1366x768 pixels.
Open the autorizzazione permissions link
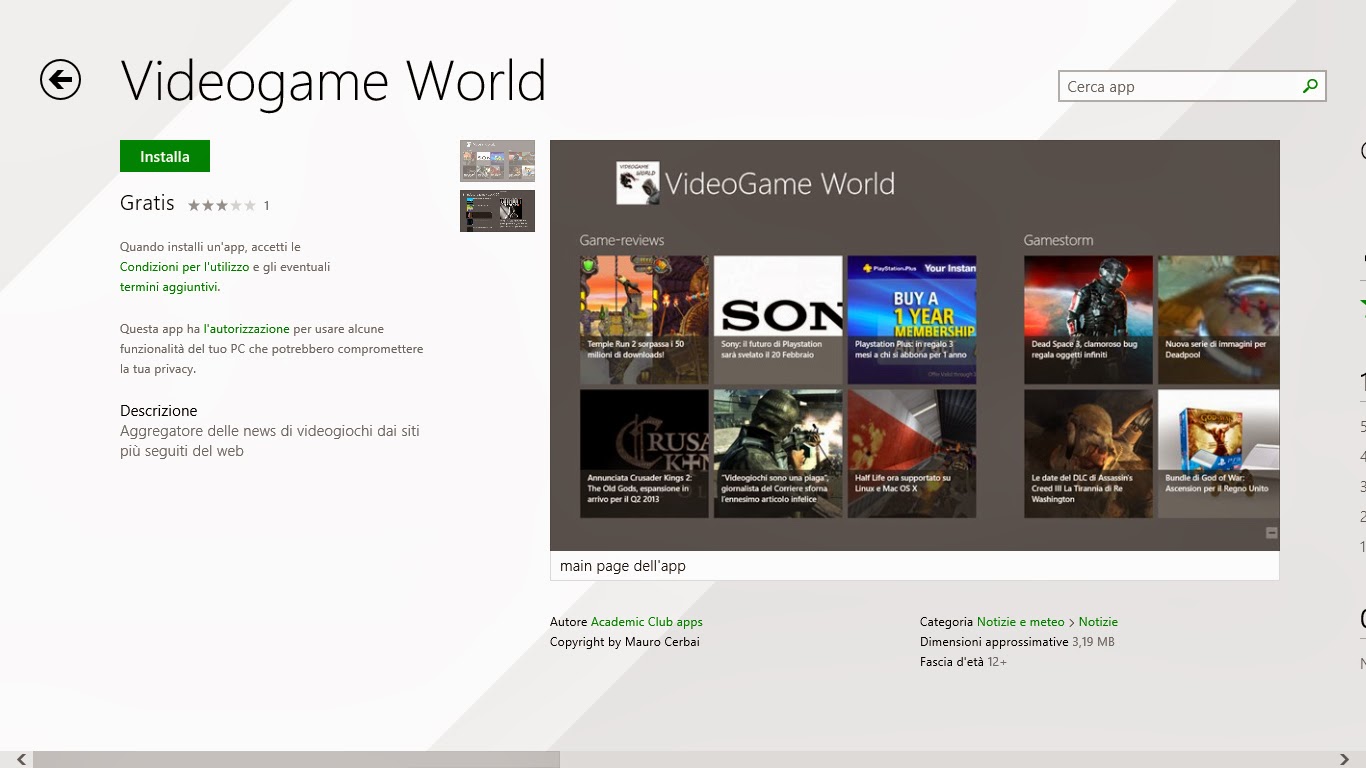coord(246,329)
